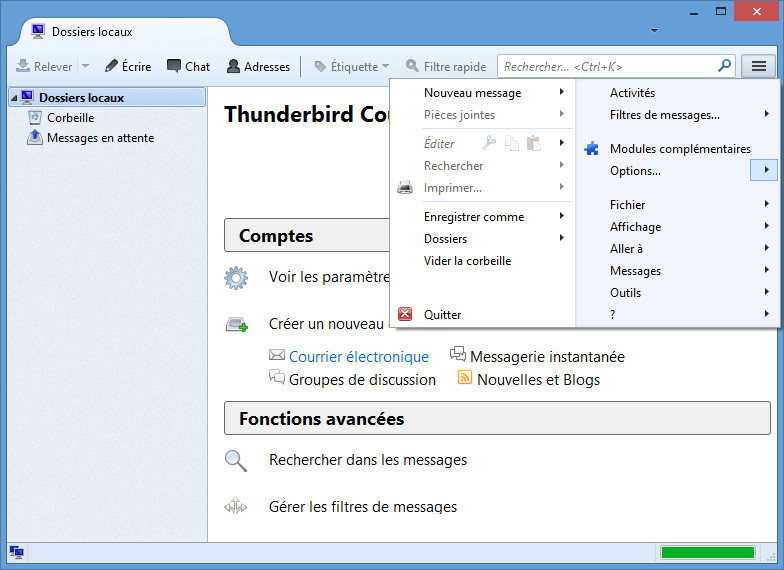Click the copy icon beside Éditer
The height and width of the screenshot is (570, 784).
(x=512, y=143)
